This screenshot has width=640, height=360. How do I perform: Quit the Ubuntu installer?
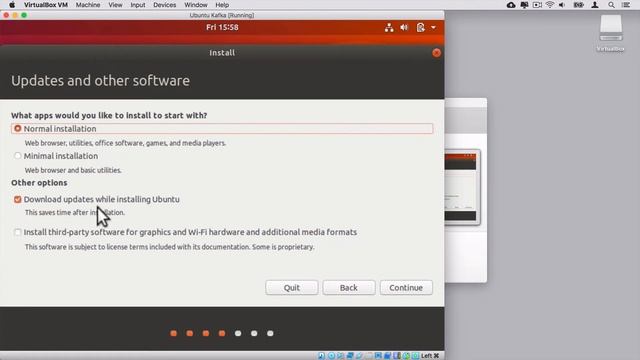coord(291,287)
